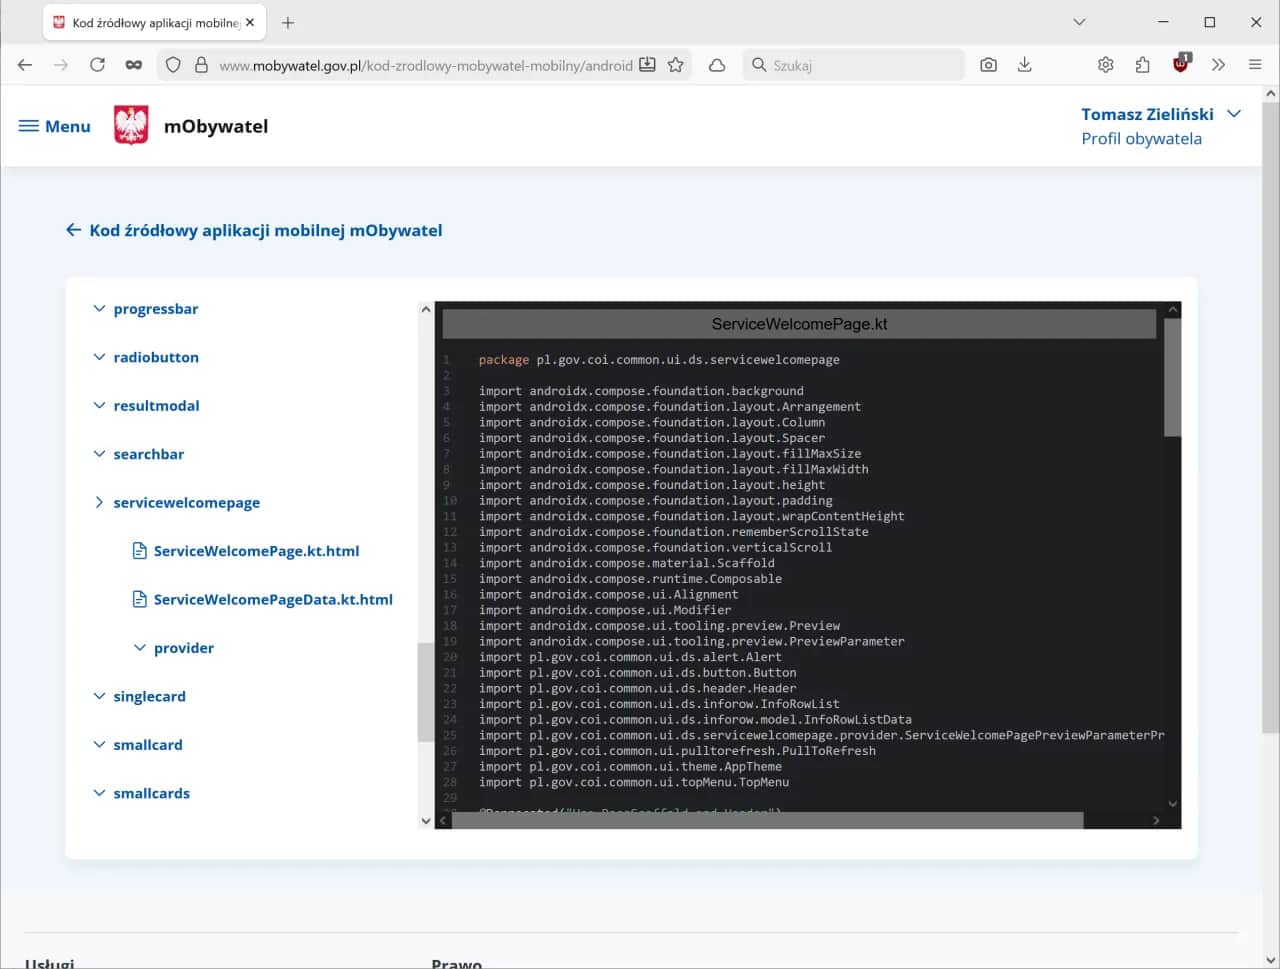Open ServiceWelcomePage.kt.html file link
The width and height of the screenshot is (1280, 969).
pyautogui.click(x=256, y=551)
